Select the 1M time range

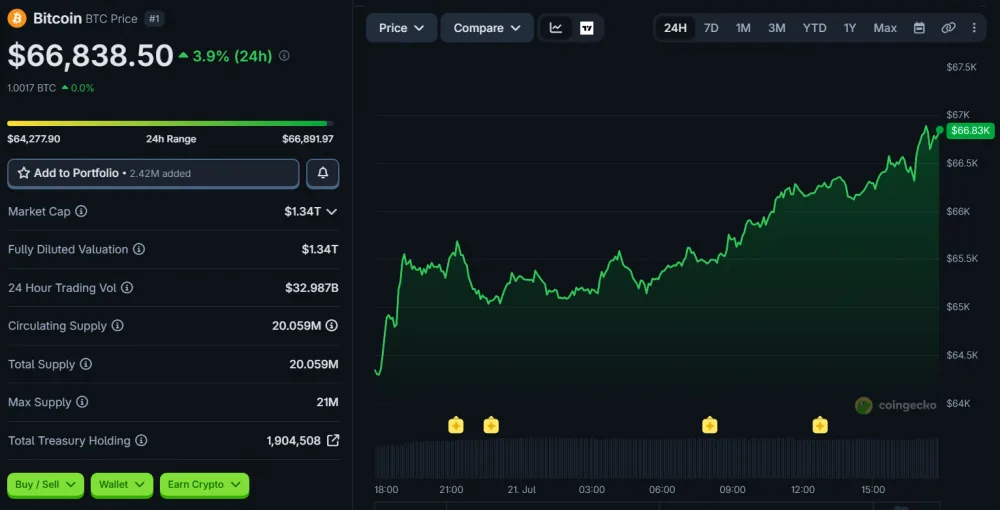coord(743,28)
